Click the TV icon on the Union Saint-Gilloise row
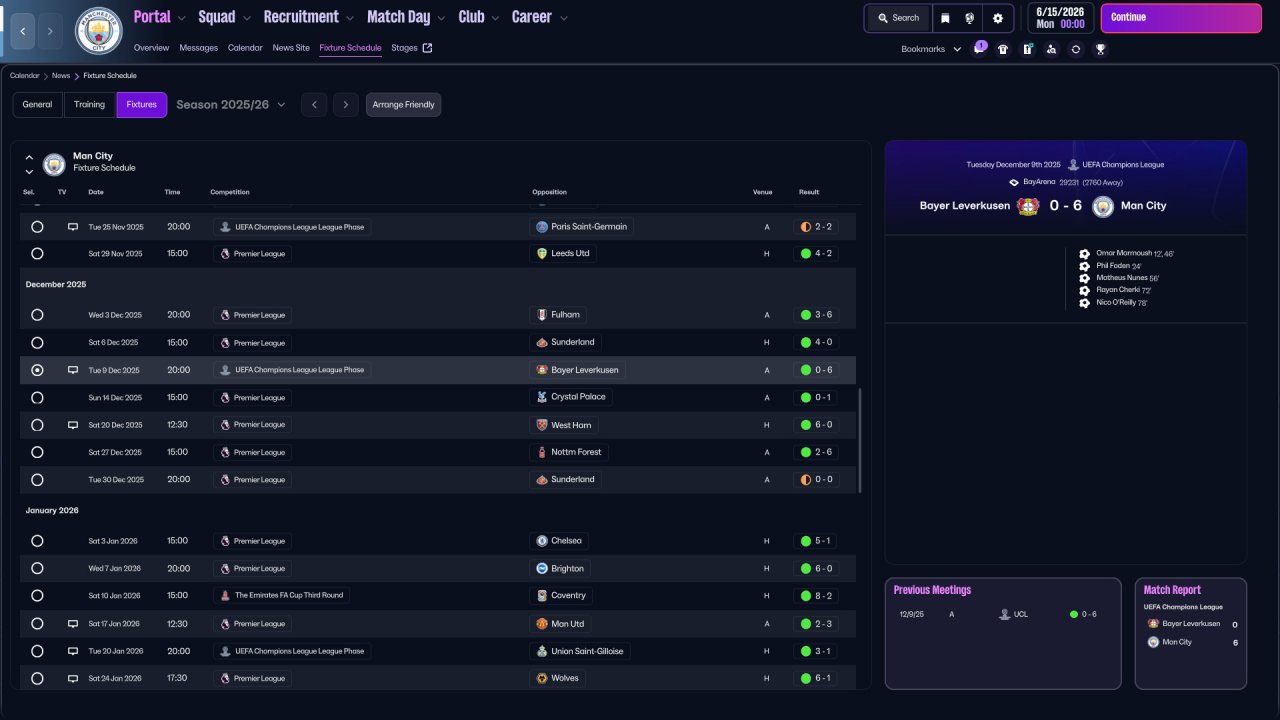The height and width of the screenshot is (720, 1280). [72, 651]
